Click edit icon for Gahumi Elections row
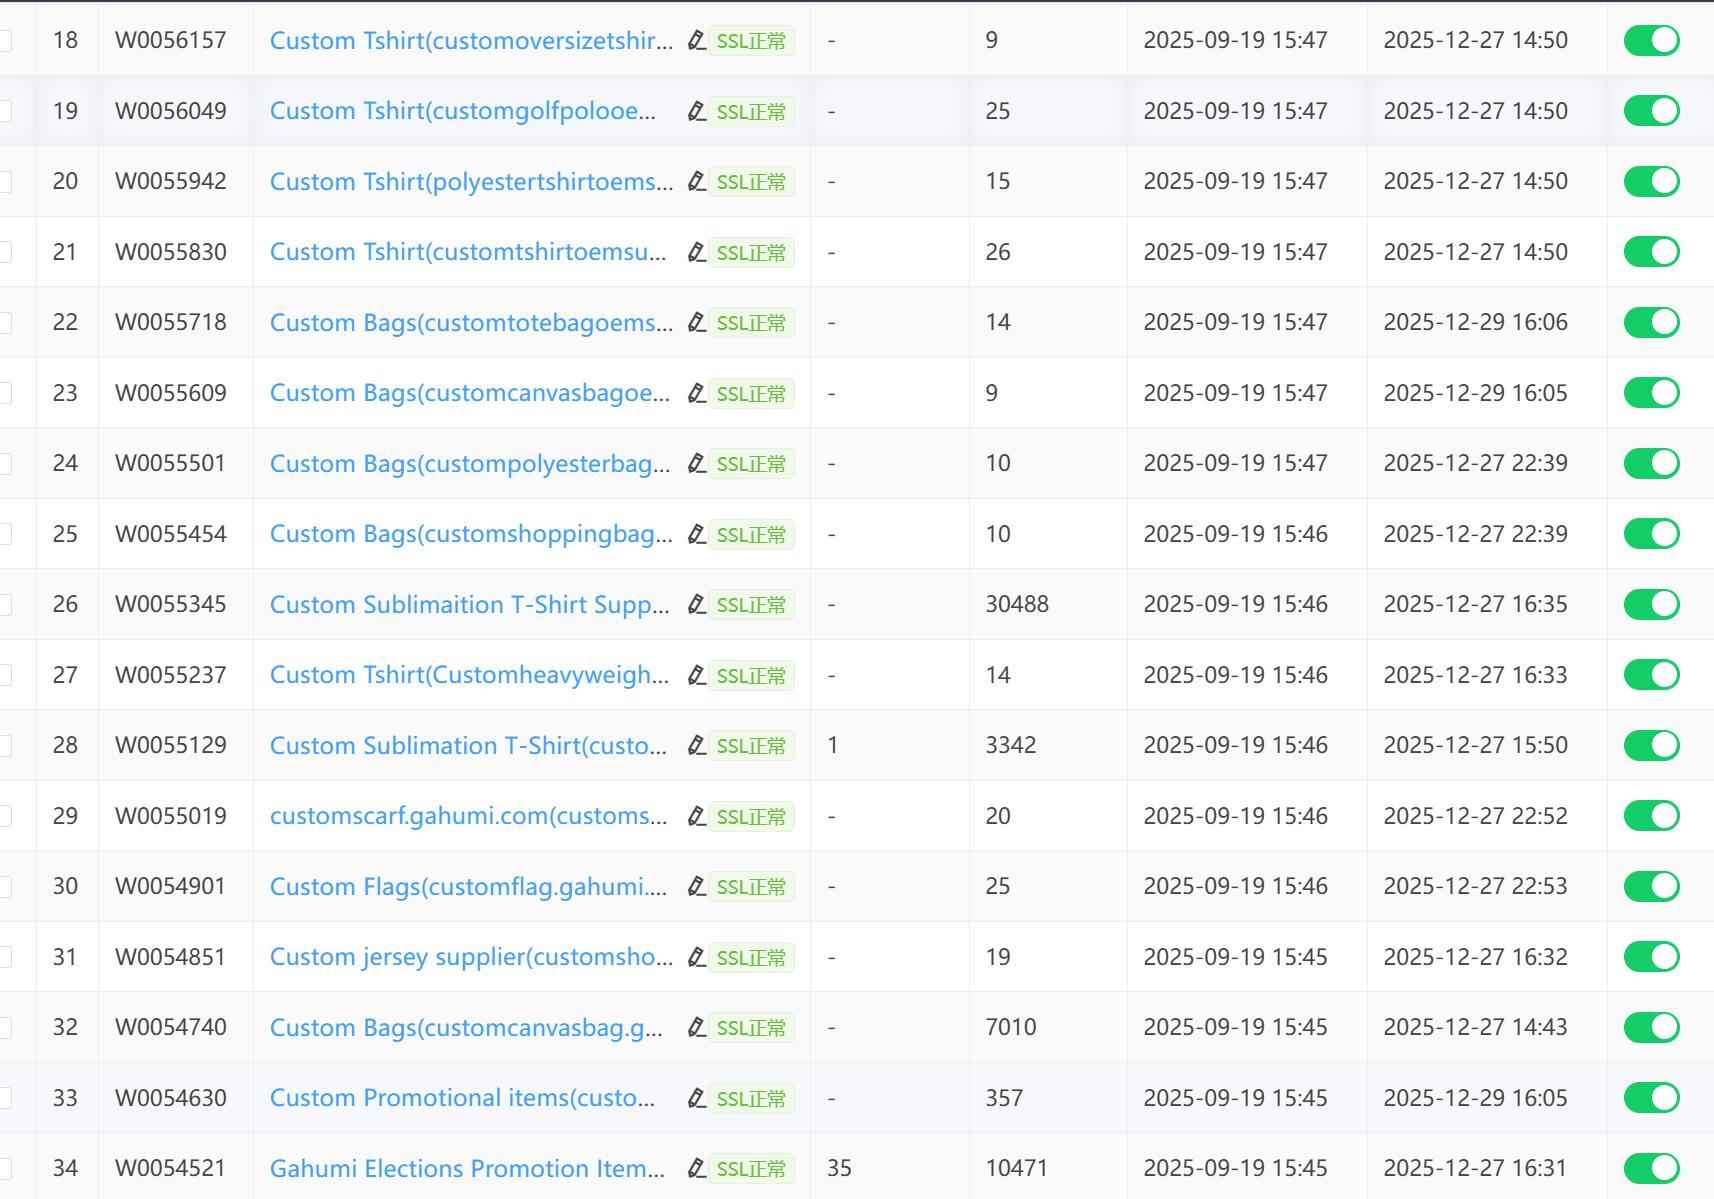Screen dimensions: 1714x1199 point(697,1169)
